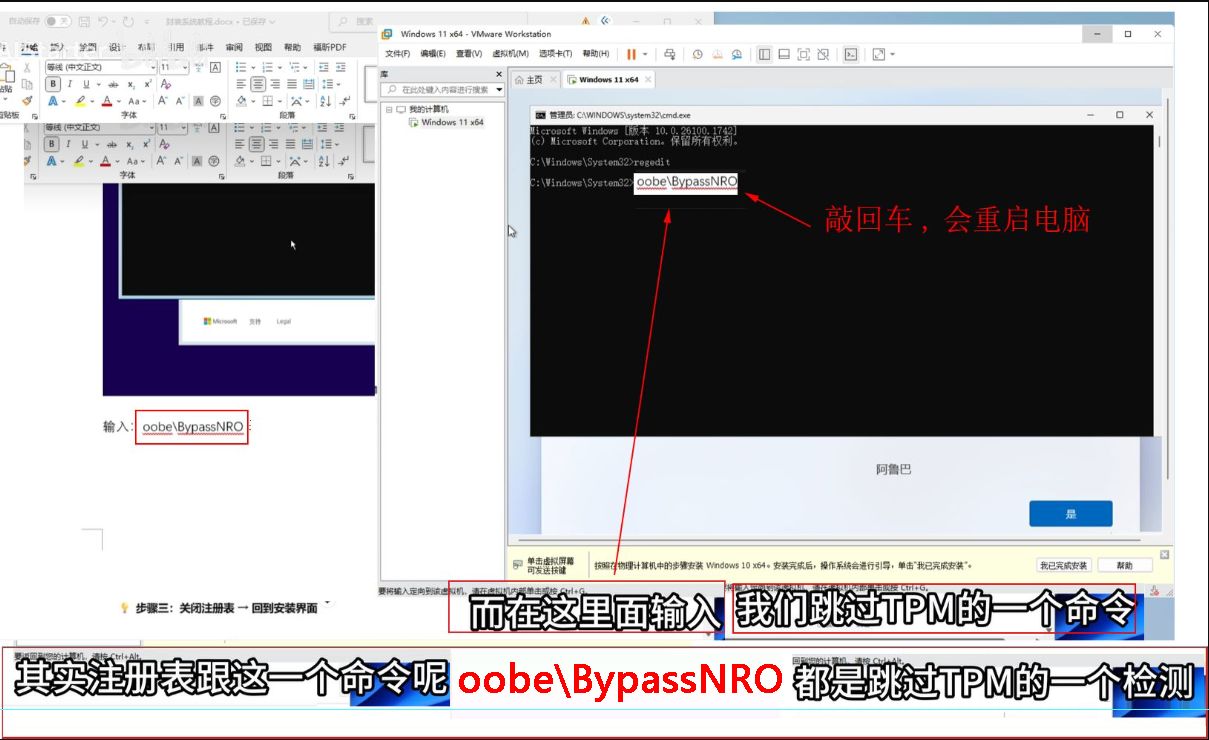
Task: Open the 虚拟机(M) menu
Action: (510, 54)
